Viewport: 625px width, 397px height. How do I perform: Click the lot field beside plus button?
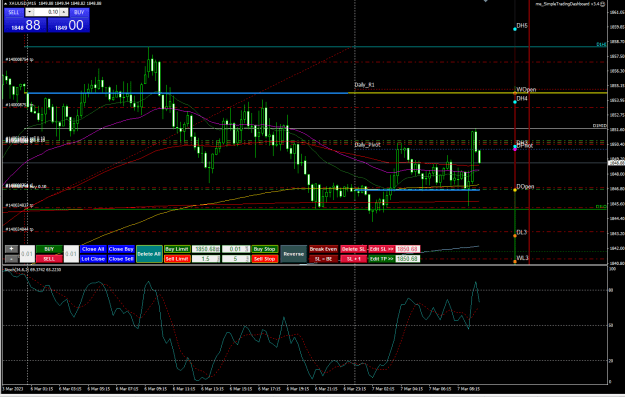coord(27,254)
